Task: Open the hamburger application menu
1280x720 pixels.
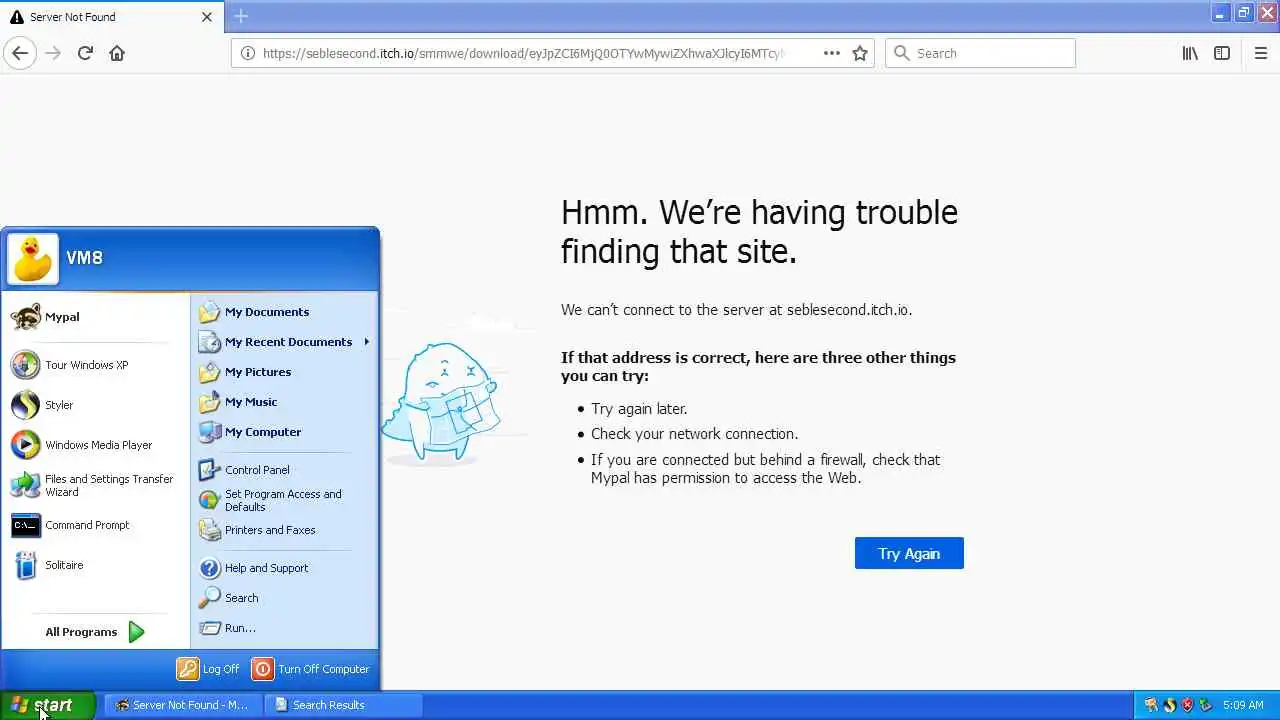Action: 1260,53
